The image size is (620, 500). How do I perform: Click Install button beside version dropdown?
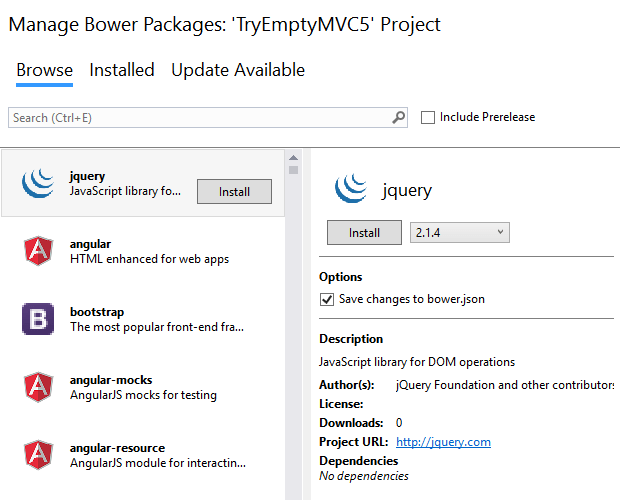364,233
